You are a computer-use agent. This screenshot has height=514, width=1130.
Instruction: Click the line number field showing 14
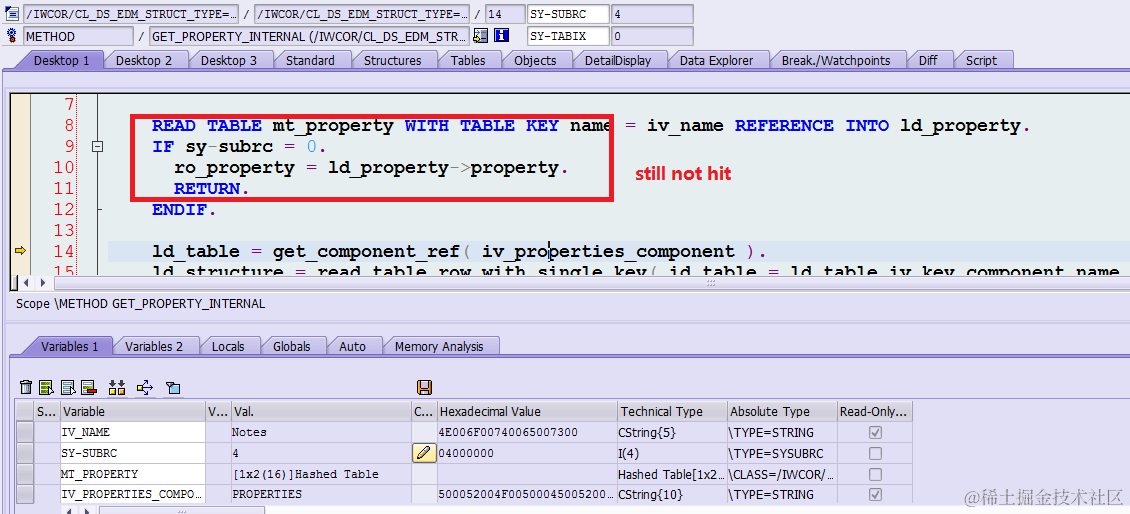[x=504, y=13]
